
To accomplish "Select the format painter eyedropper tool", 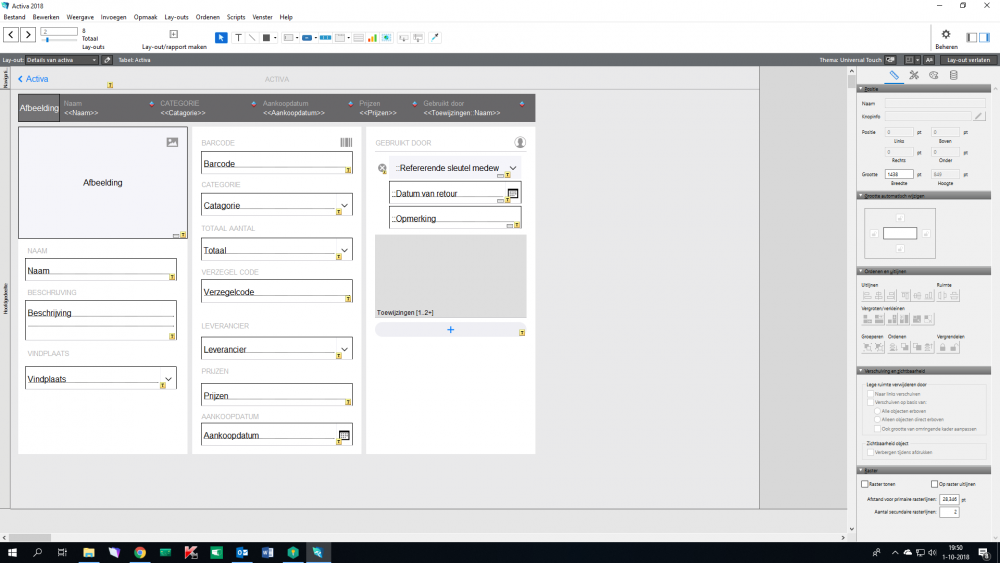I will pyautogui.click(x=434, y=38).
